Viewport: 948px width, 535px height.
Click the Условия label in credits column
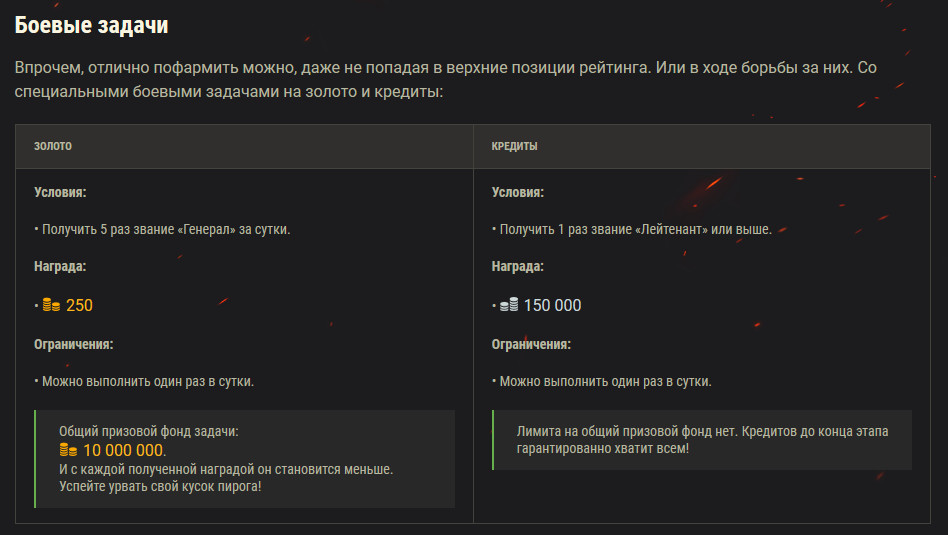point(518,192)
